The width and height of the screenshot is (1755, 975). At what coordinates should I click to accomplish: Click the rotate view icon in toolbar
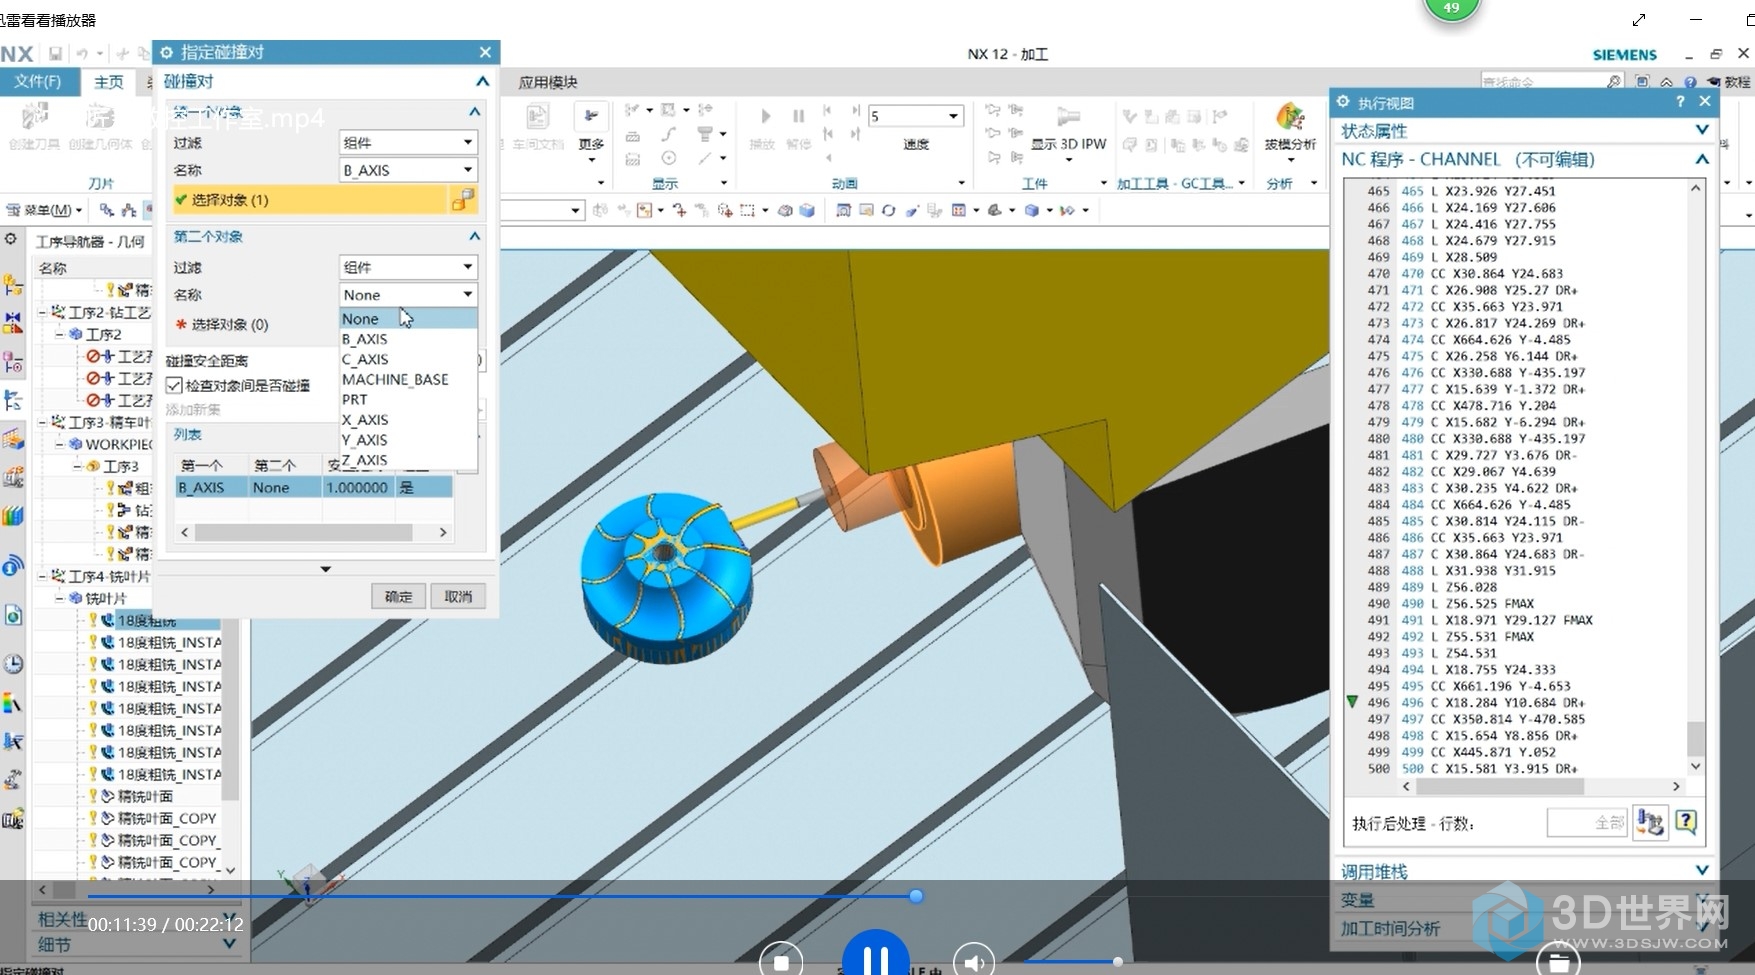coord(888,210)
